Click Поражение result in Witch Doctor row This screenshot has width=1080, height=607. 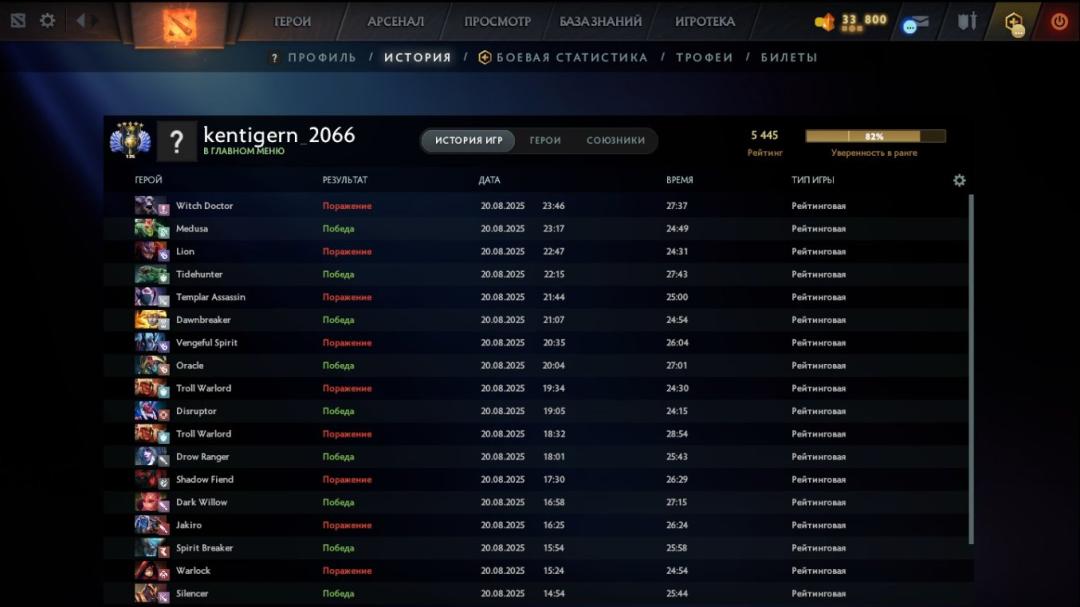(347, 206)
